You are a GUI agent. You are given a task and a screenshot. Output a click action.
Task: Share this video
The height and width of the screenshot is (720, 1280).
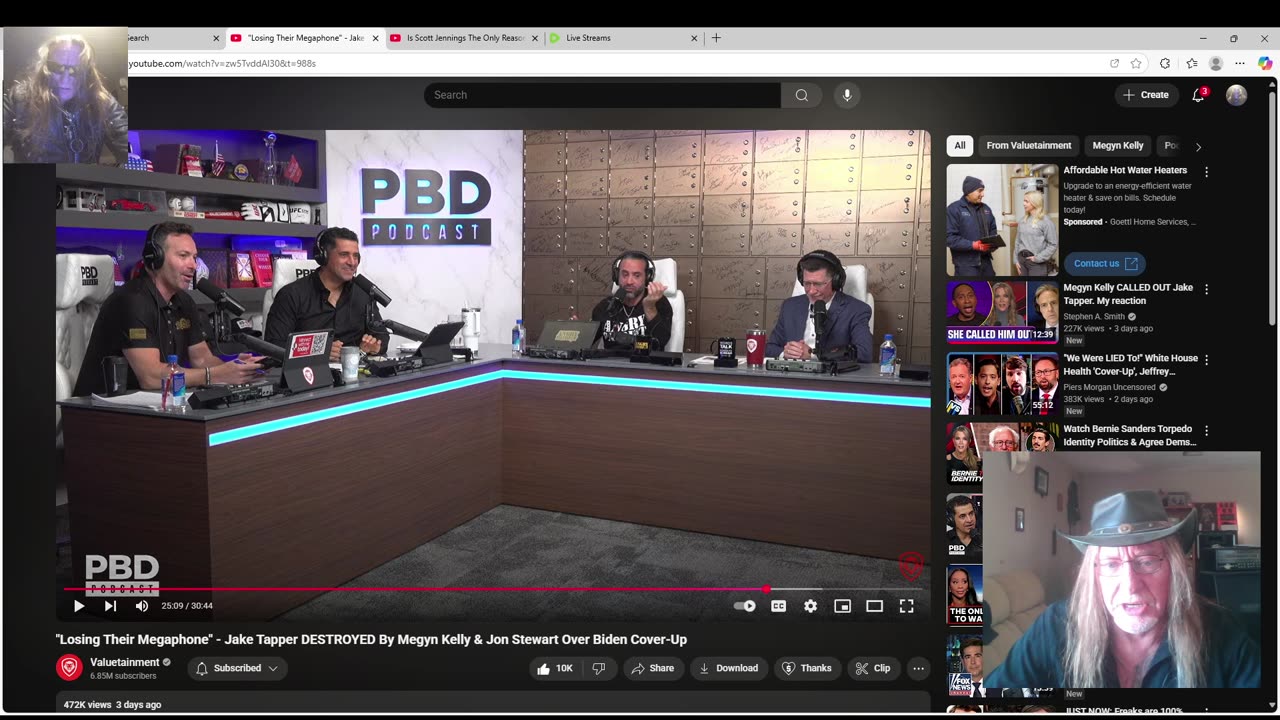652,668
